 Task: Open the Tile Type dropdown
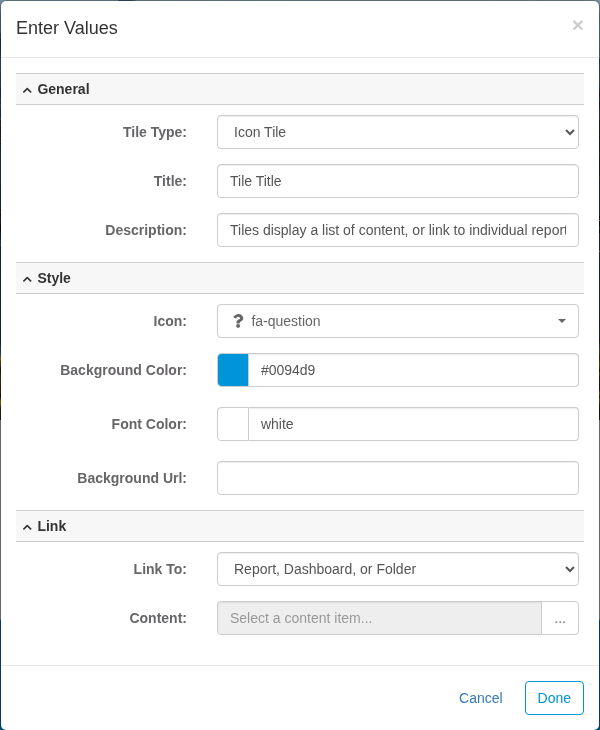(x=398, y=132)
